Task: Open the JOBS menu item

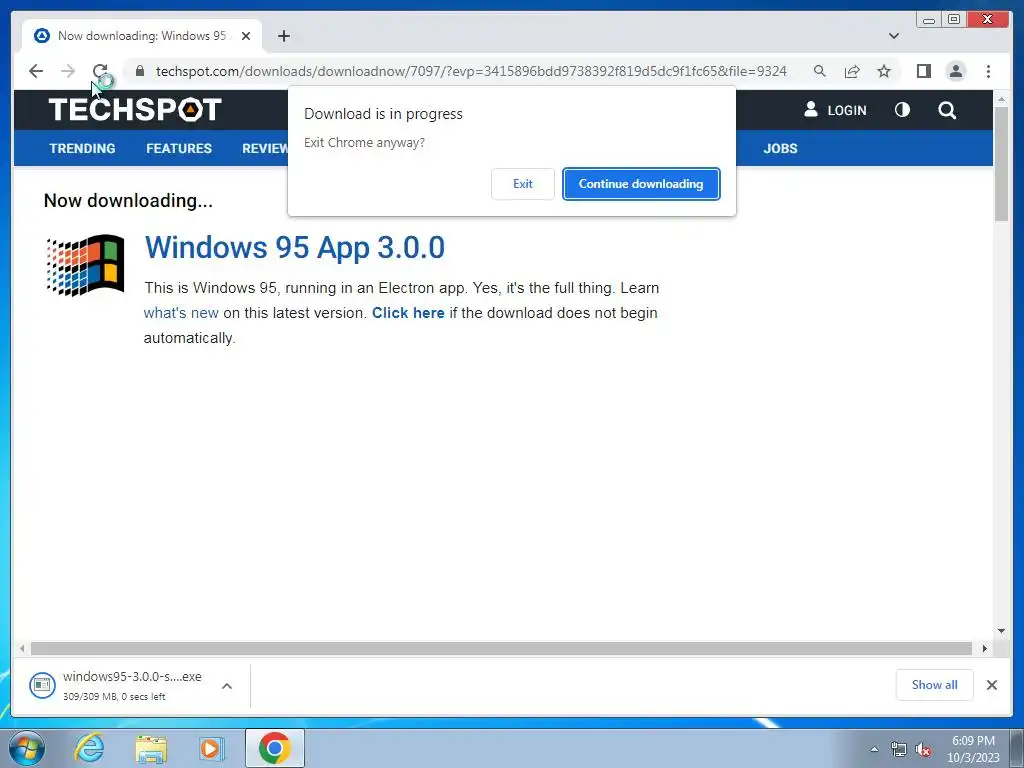Action: tap(780, 148)
